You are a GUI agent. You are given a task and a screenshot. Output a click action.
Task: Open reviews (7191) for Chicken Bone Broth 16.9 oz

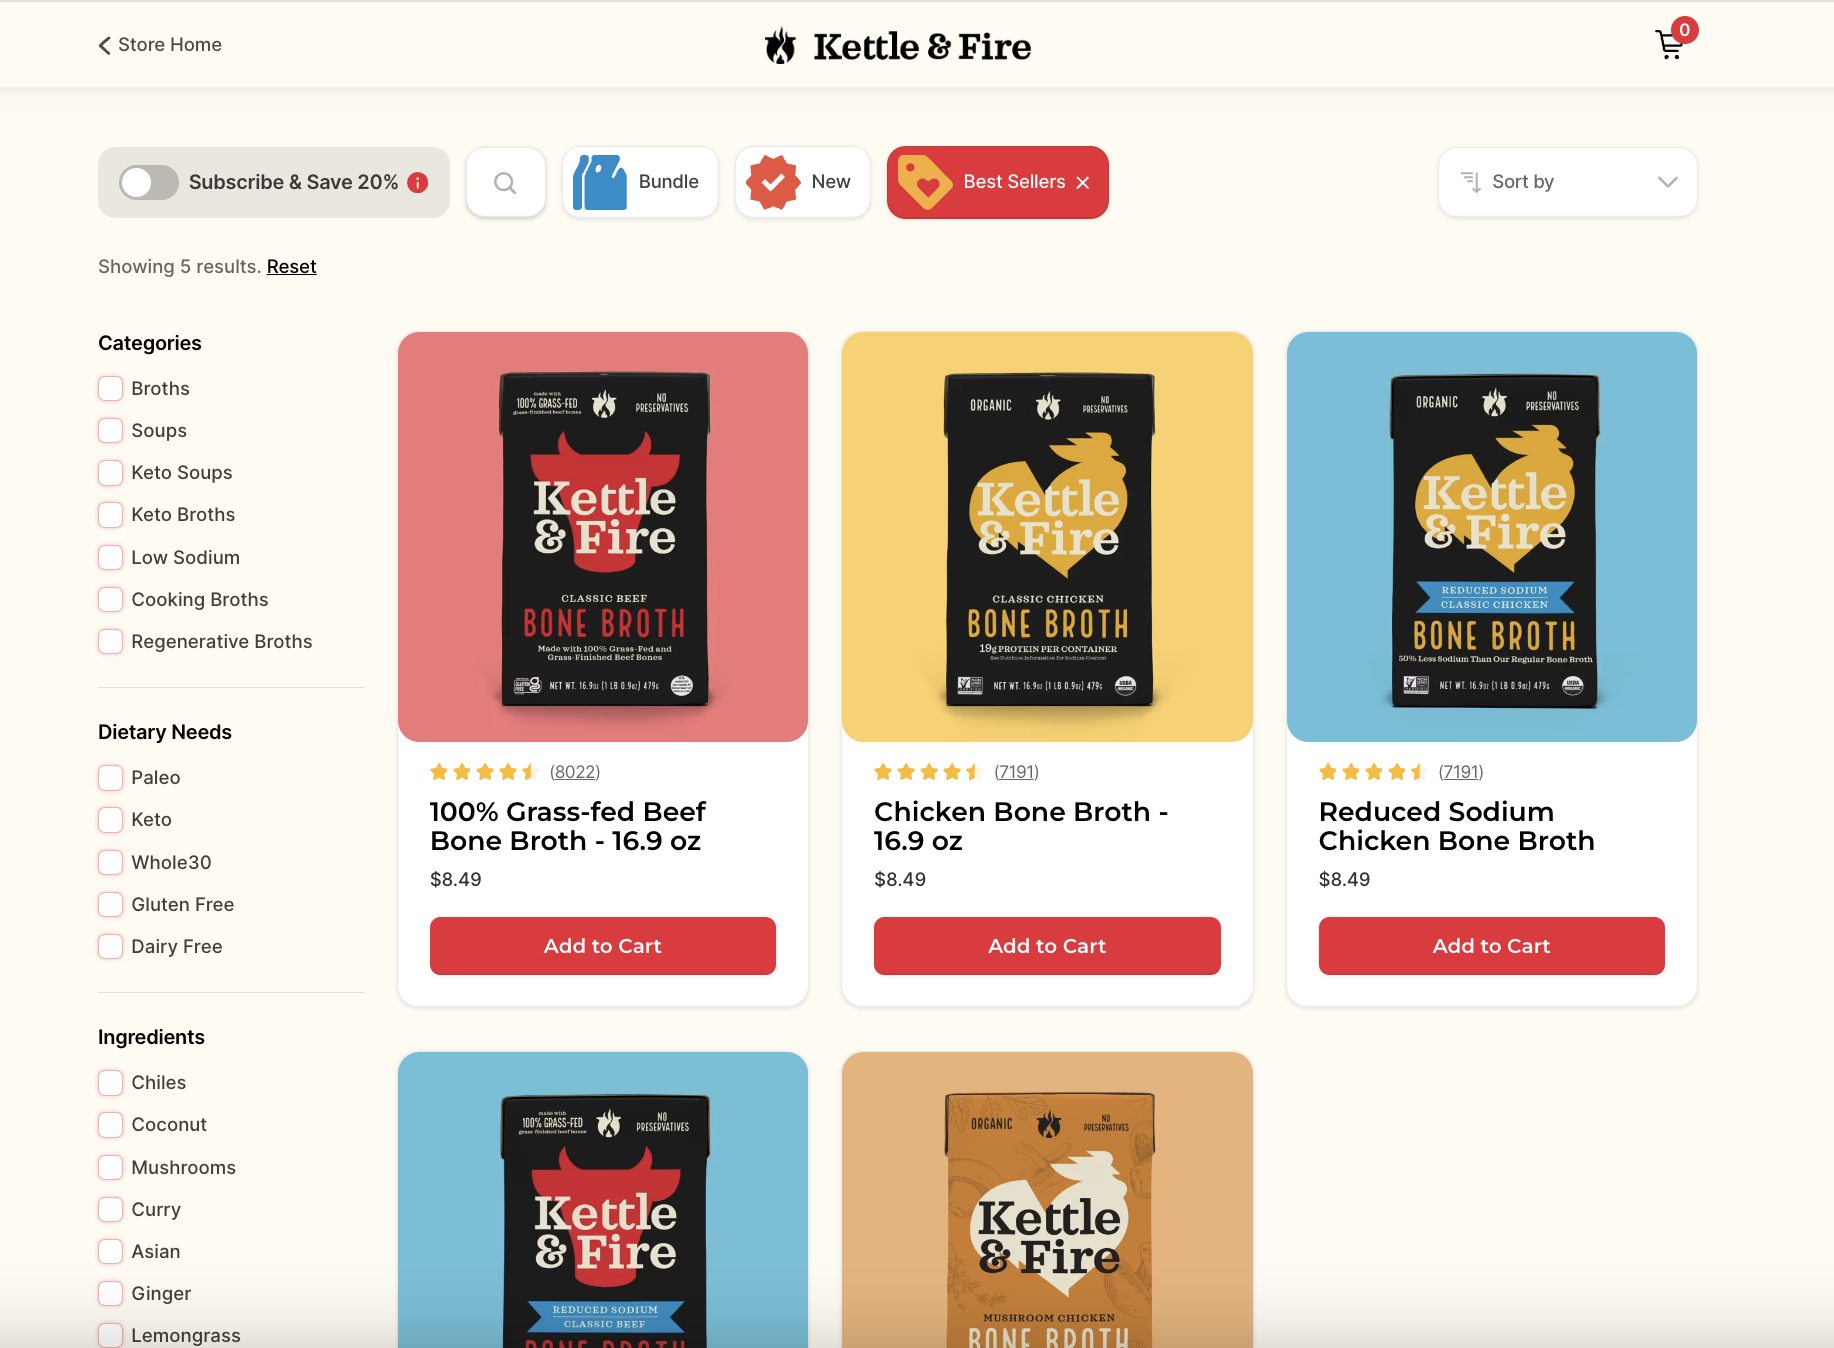1017,772
